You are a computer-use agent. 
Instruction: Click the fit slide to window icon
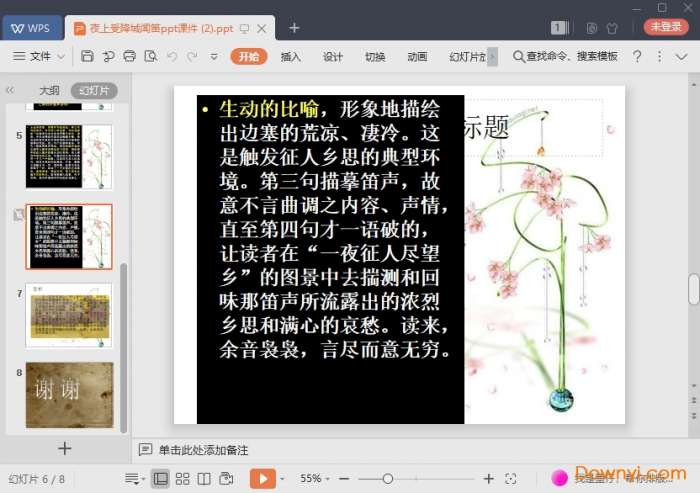pyautogui.click(x=511, y=479)
